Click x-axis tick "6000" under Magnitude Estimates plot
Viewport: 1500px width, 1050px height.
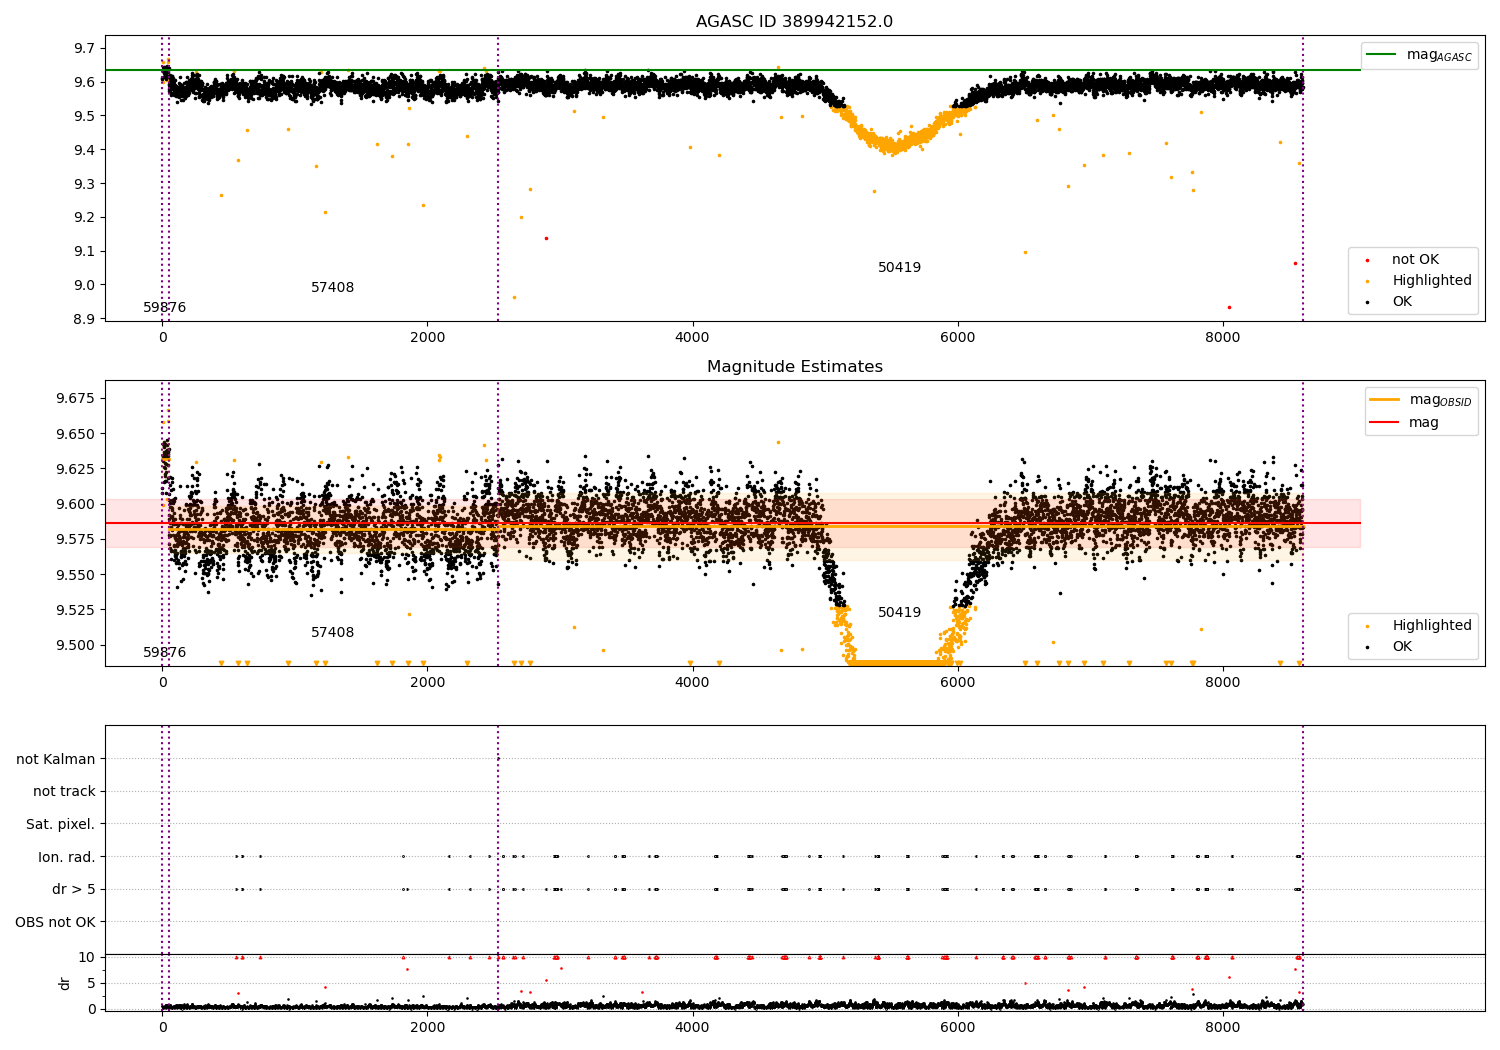click(x=957, y=683)
